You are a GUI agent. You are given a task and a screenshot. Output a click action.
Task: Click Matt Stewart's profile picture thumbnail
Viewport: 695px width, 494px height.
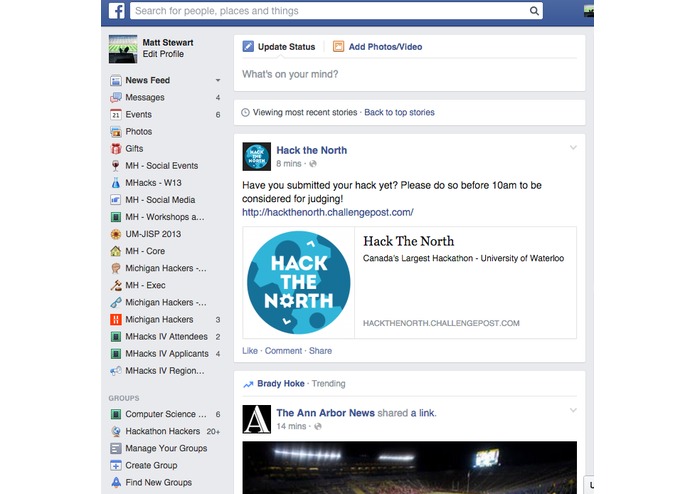pyautogui.click(x=123, y=49)
